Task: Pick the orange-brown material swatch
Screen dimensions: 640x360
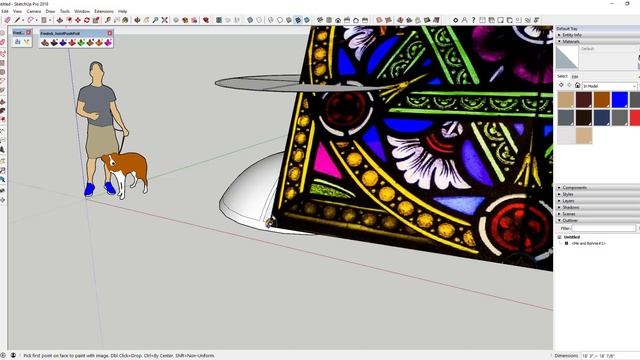Action: click(x=602, y=100)
